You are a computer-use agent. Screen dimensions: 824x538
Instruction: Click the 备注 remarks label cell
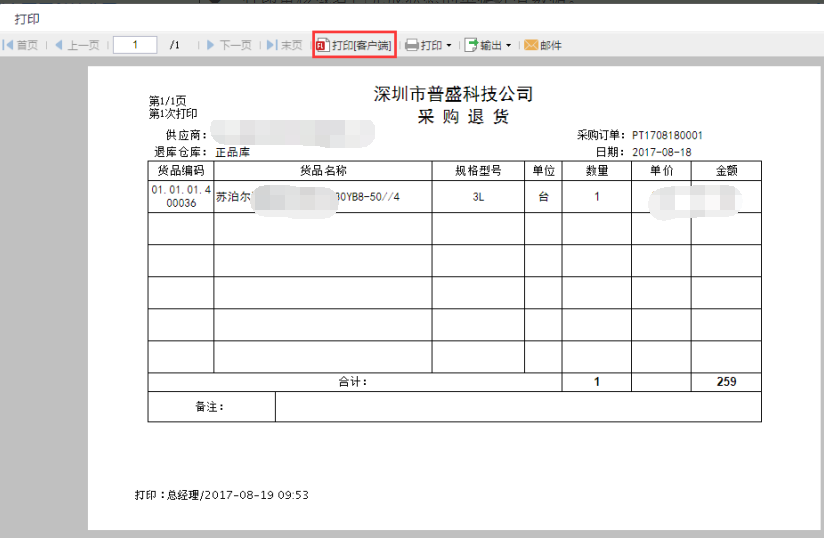[211, 407]
